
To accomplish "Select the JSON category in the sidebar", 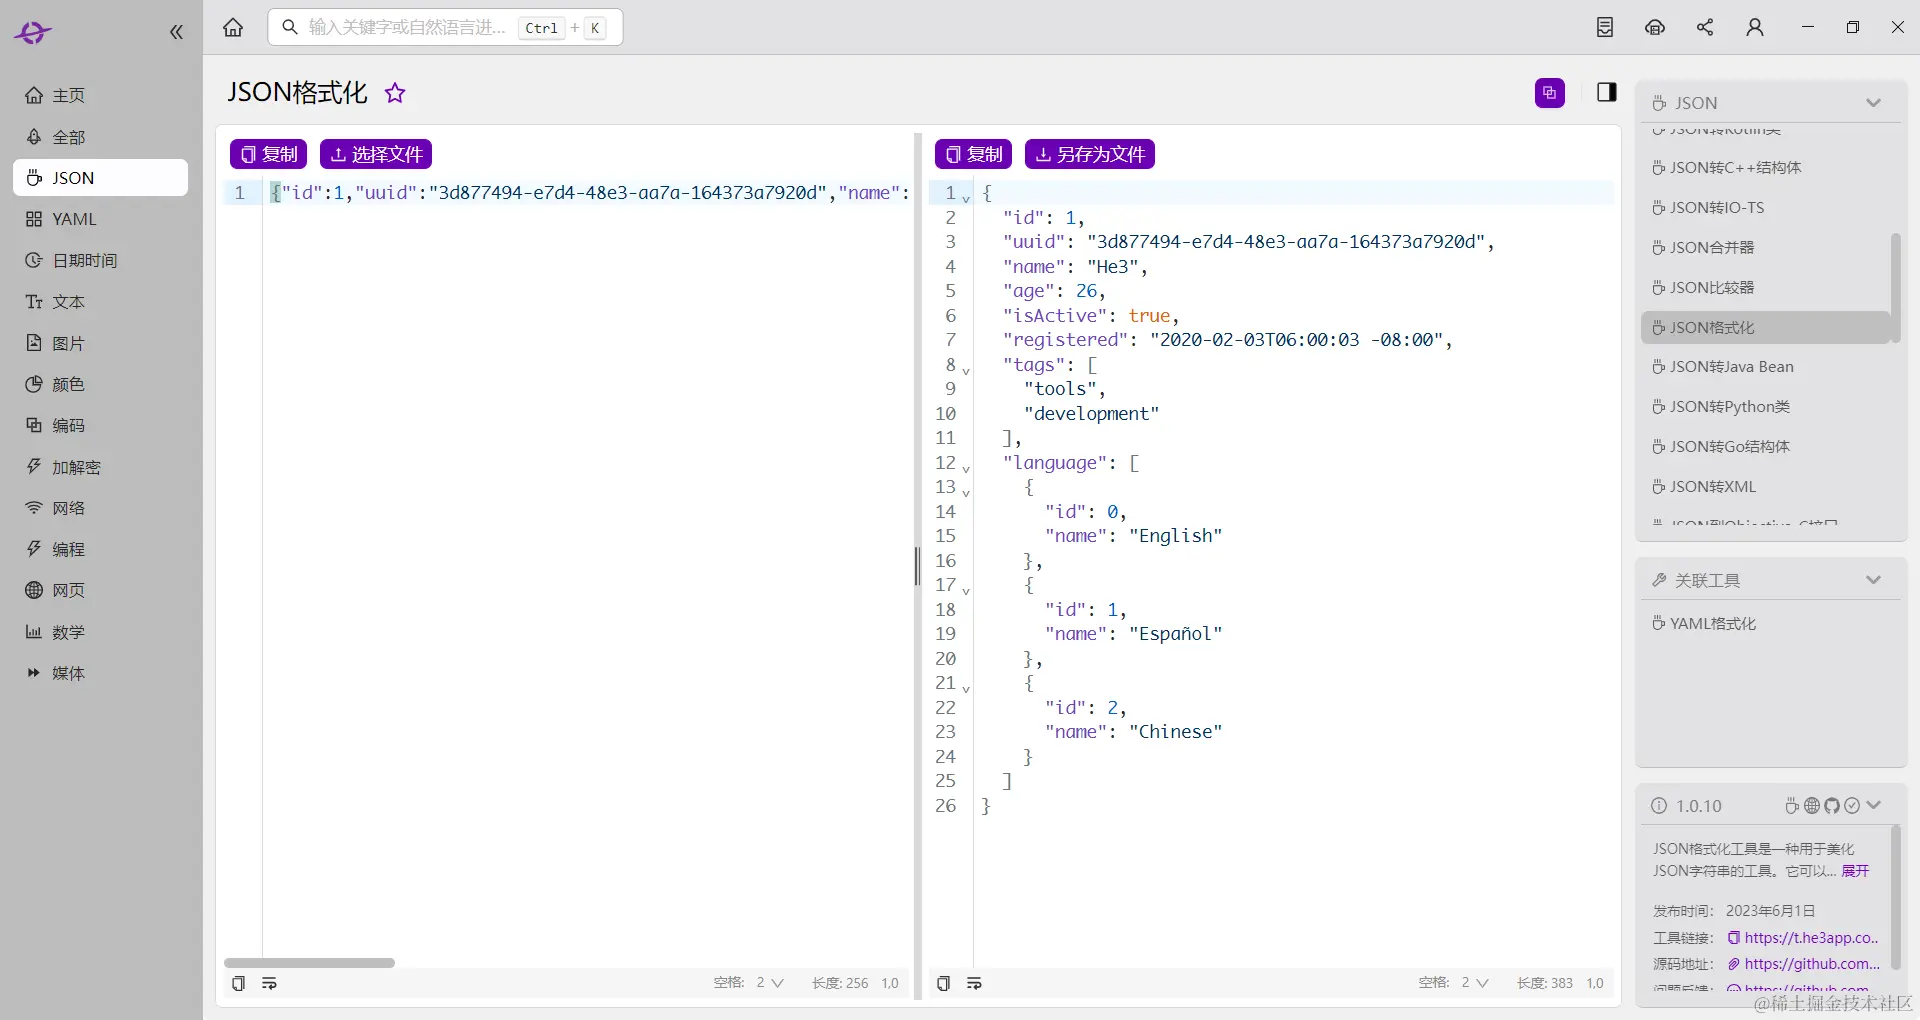I will [x=100, y=178].
